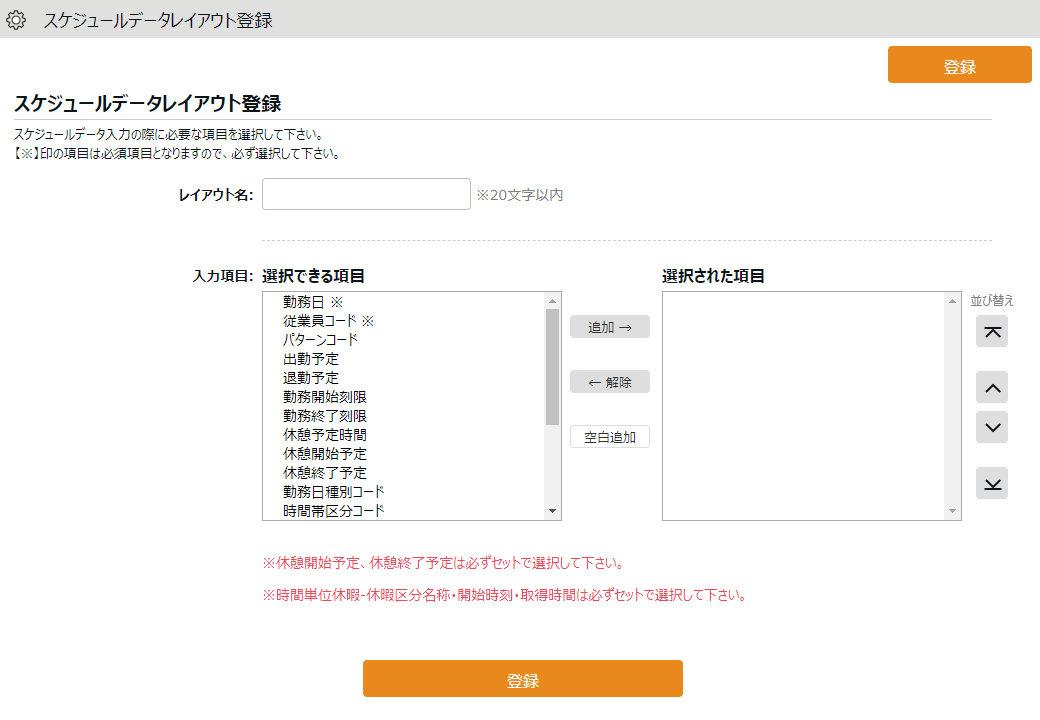The image size is (1040, 720).
Task: Click the top-right 登録 button
Action: (959, 65)
